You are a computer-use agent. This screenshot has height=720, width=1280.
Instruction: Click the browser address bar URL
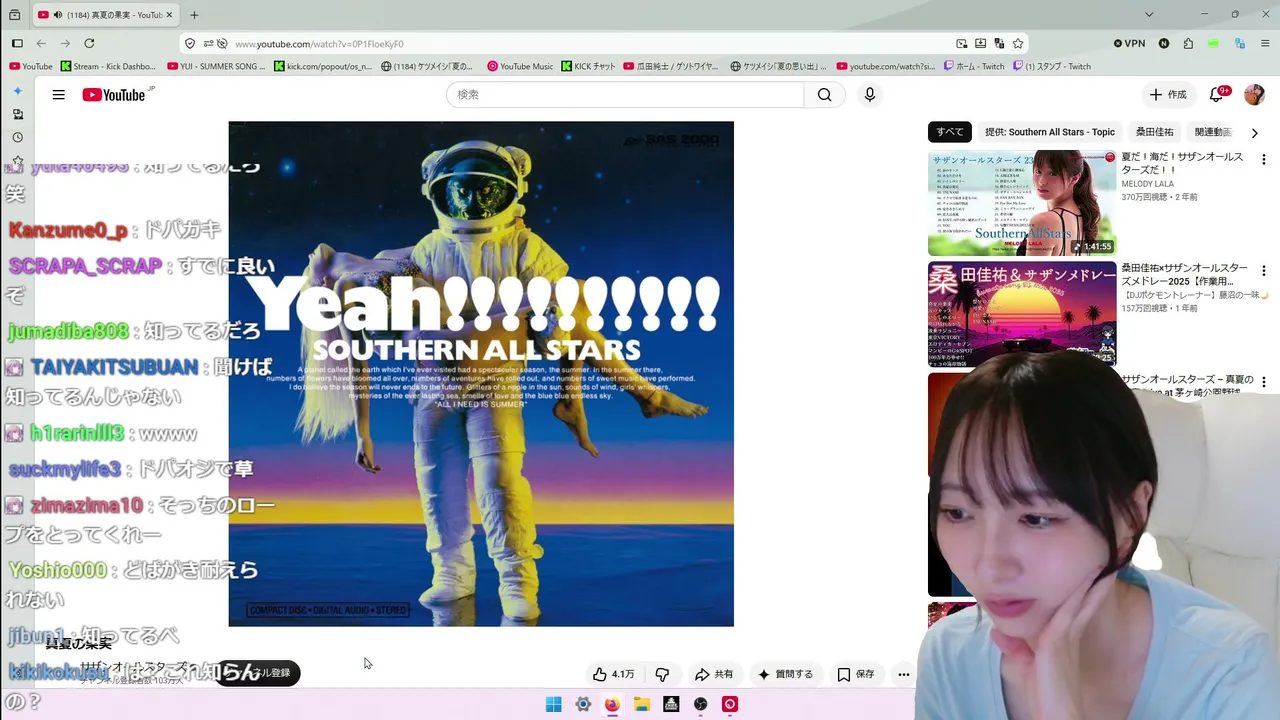319,44
